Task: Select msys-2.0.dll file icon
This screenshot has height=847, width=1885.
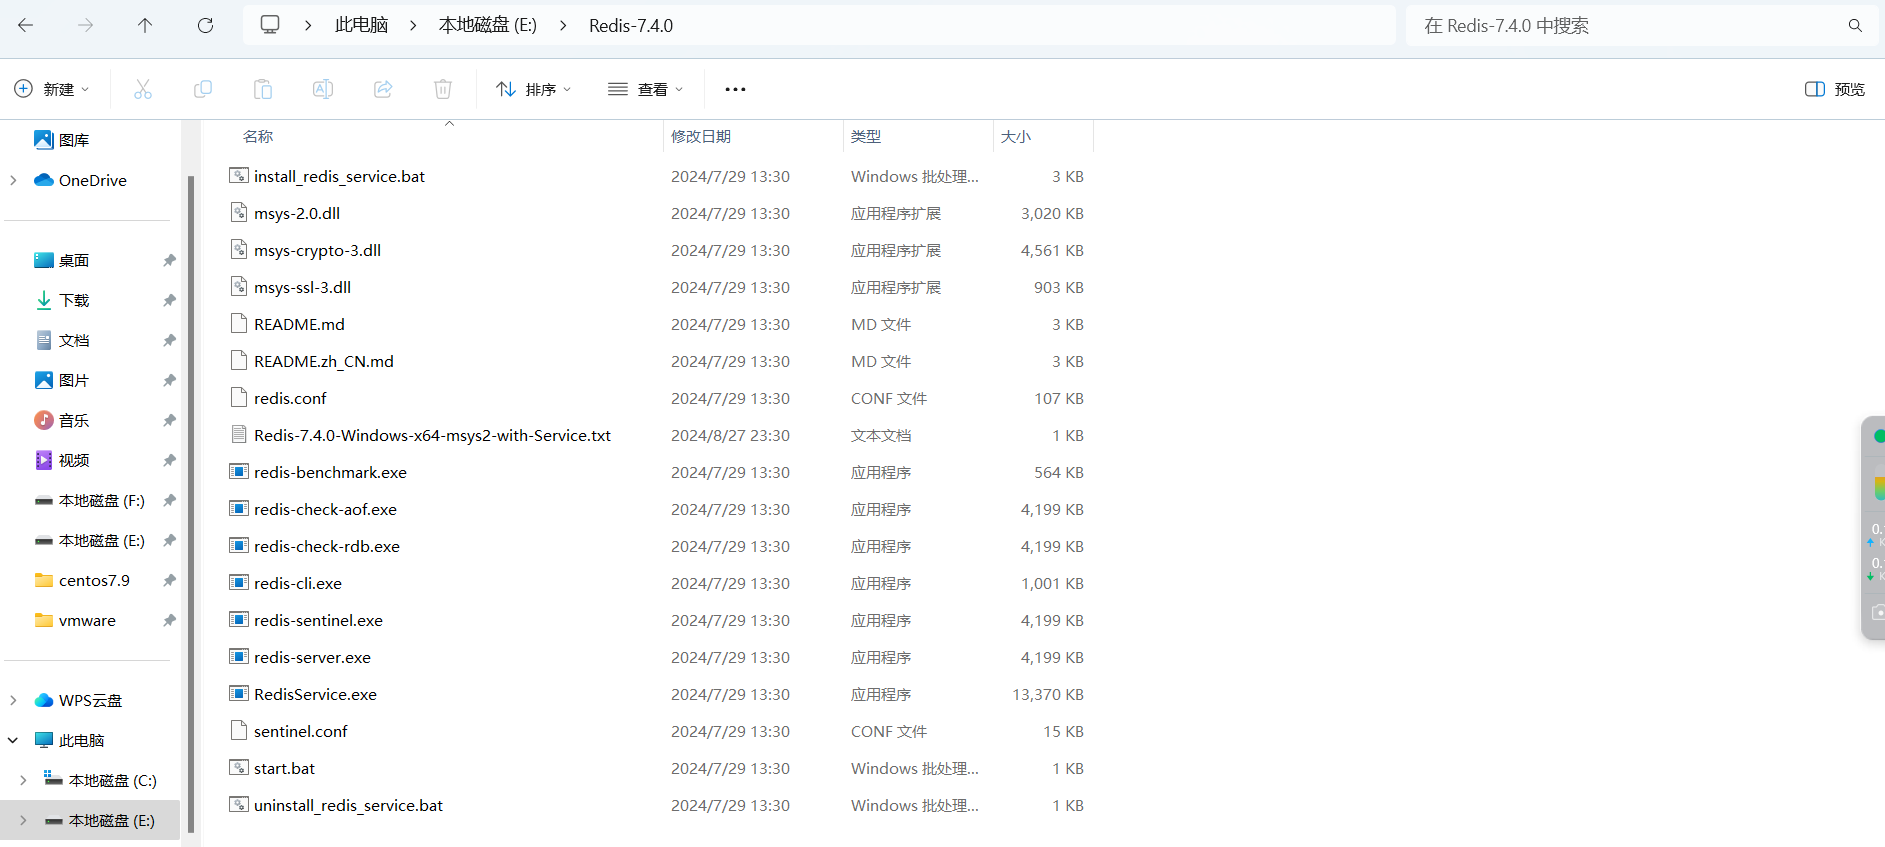Action: click(239, 213)
